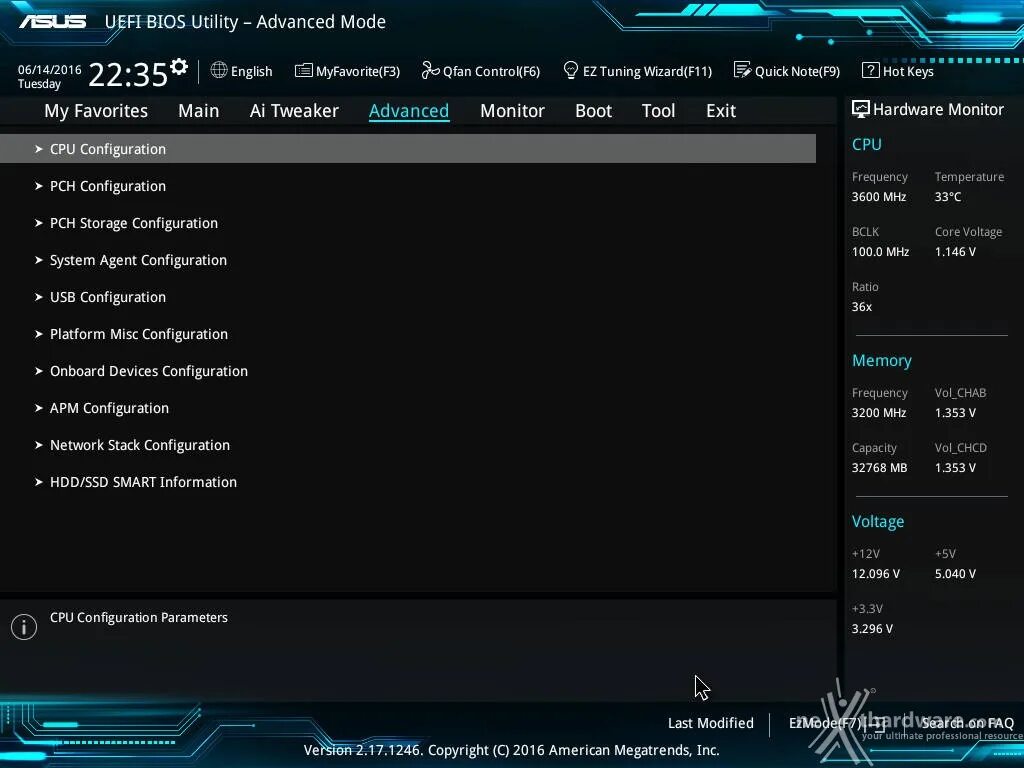
Task: Open the clock settings gear icon
Action: (179, 67)
